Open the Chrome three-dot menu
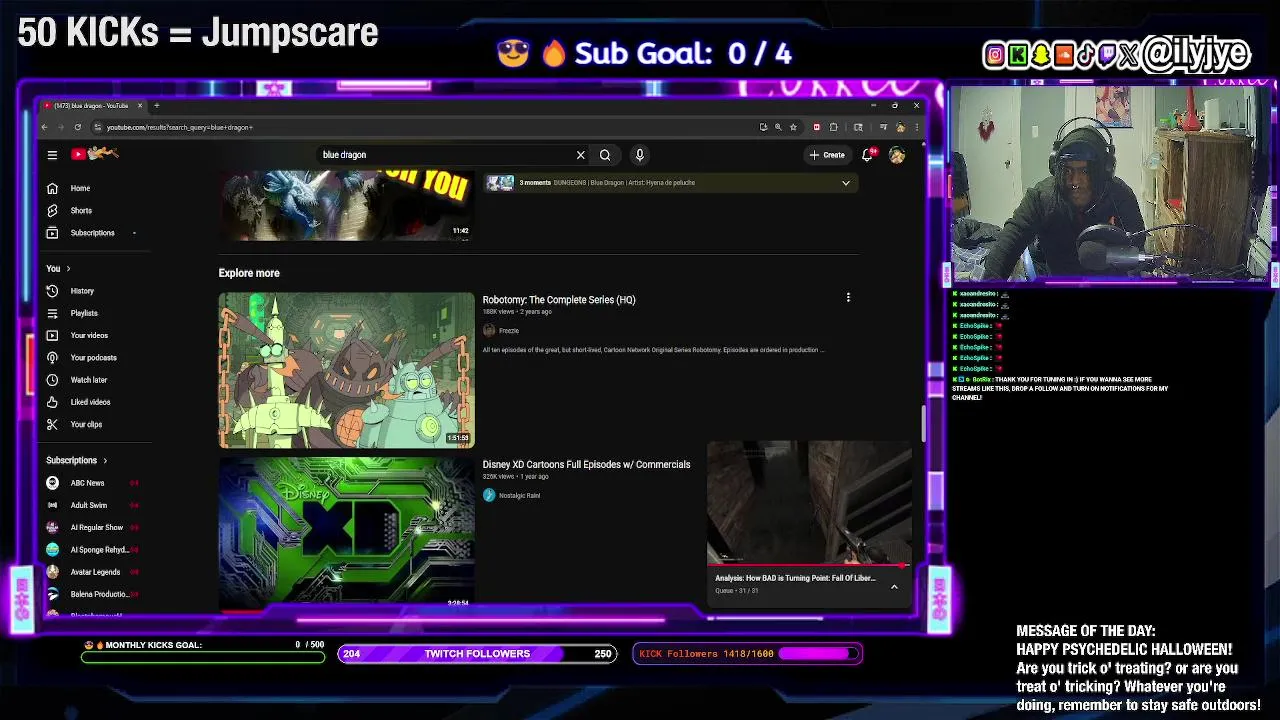Screen dimensions: 1280x720 [915, 127]
